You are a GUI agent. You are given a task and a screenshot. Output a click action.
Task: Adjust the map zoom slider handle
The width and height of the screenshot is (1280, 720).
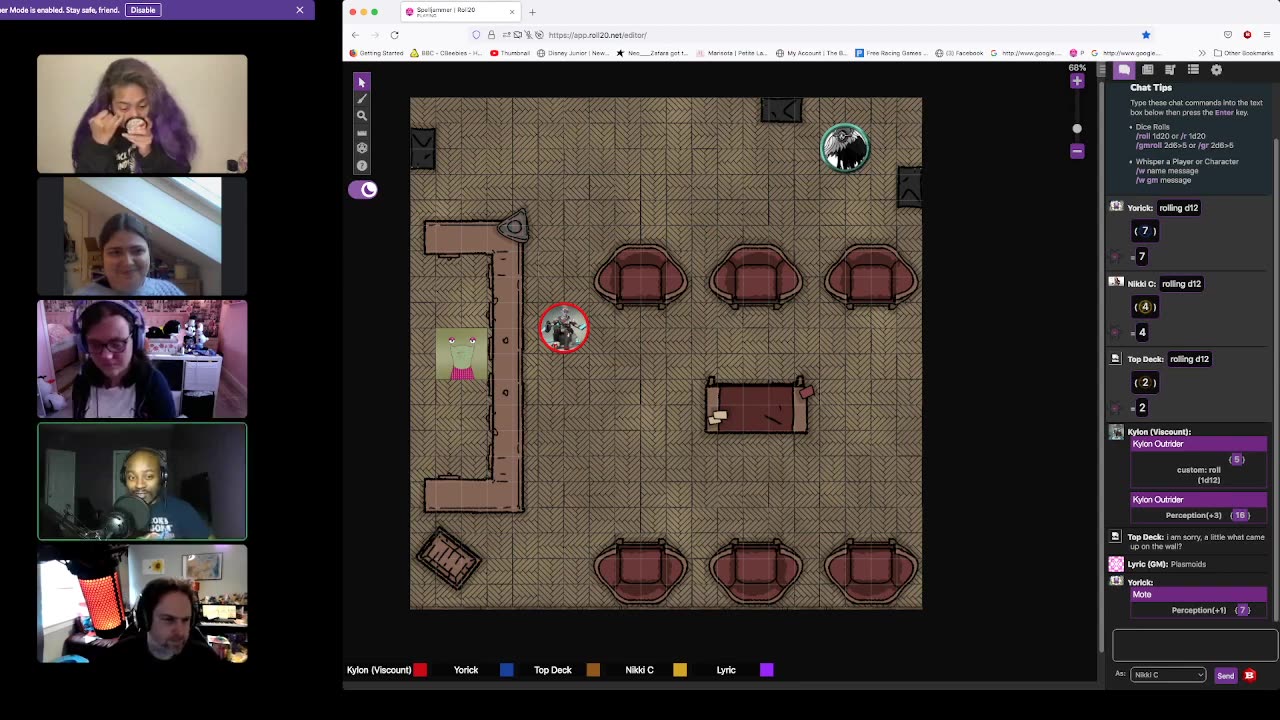point(1077,128)
